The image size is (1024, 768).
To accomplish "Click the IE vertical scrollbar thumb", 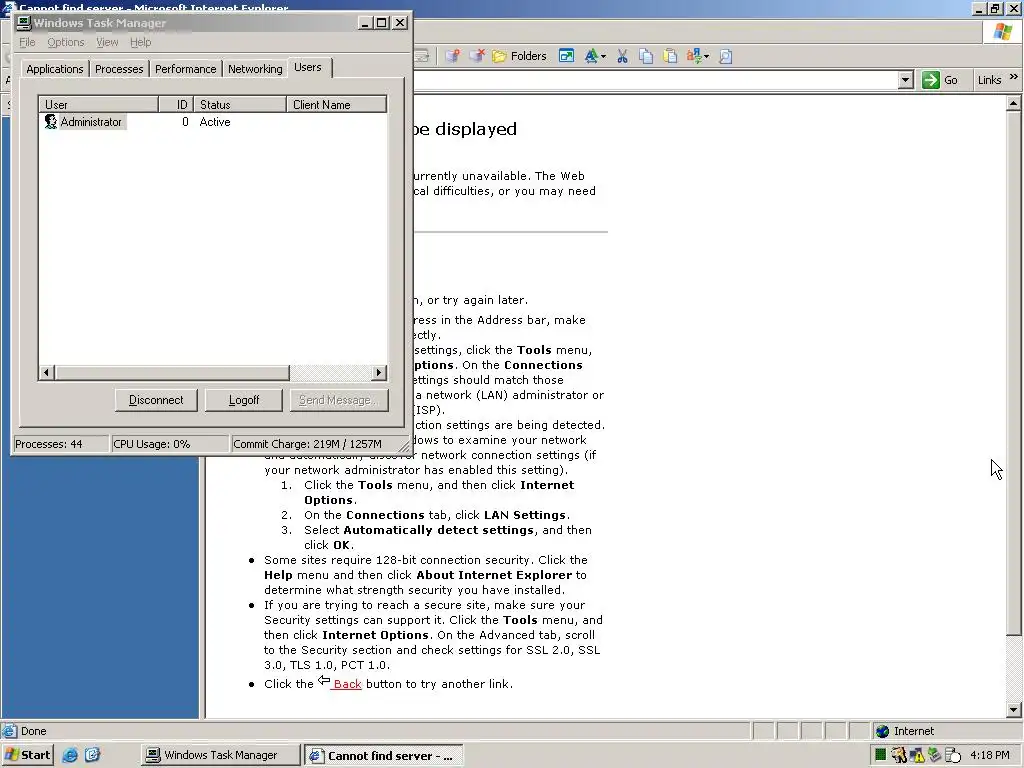I will click(x=1013, y=373).
